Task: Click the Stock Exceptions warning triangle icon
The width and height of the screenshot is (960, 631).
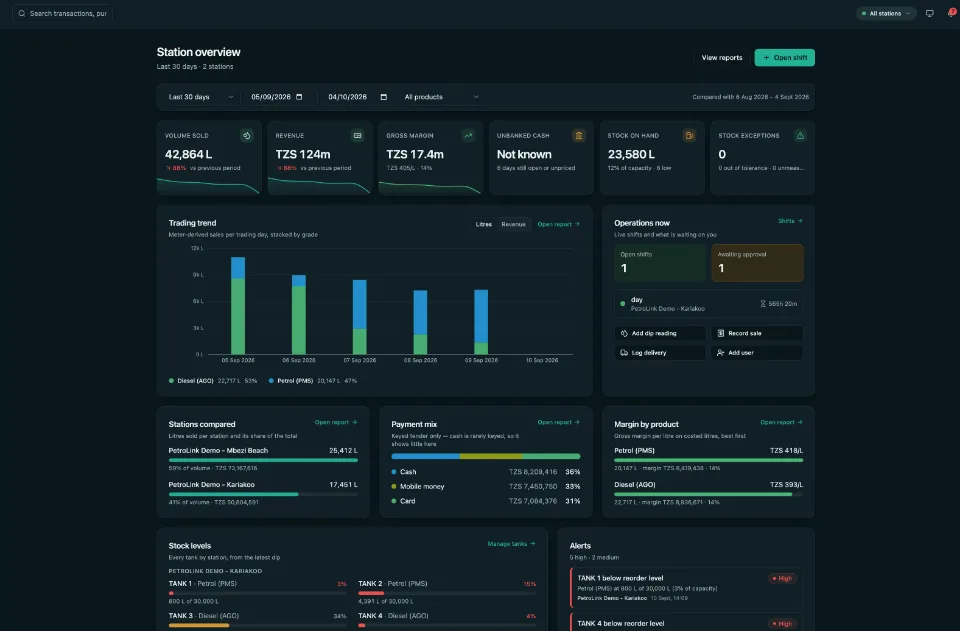Action: pyautogui.click(x=800, y=136)
